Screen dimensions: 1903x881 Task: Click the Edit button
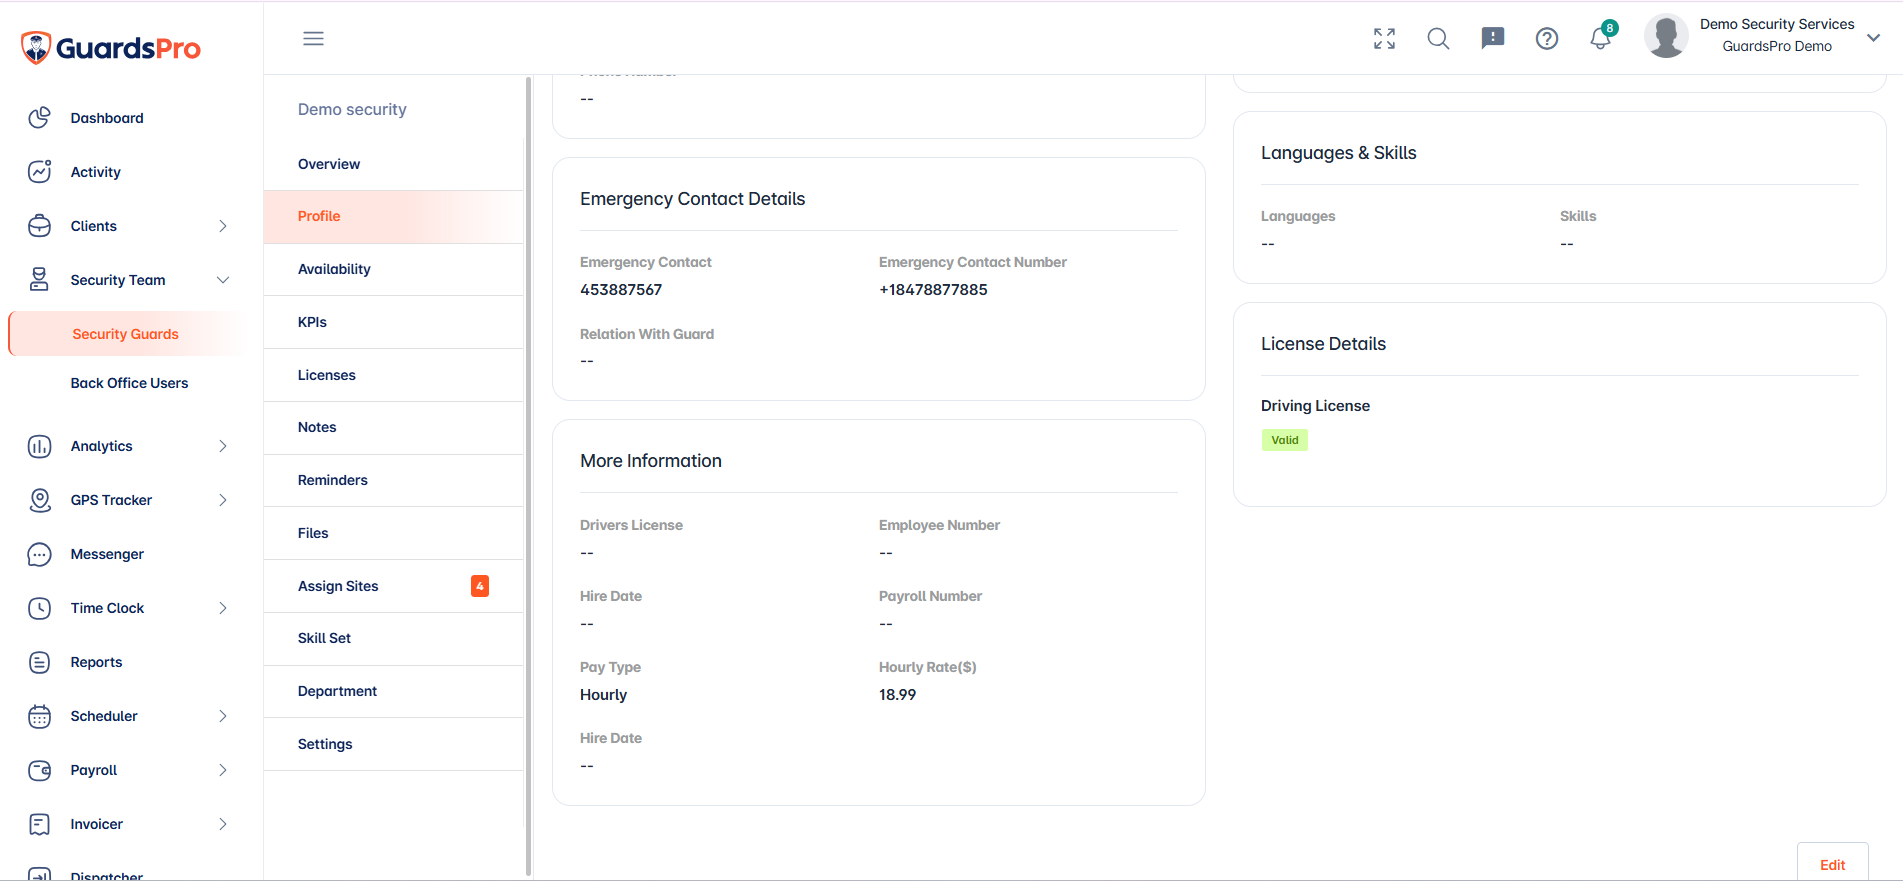(x=1832, y=864)
